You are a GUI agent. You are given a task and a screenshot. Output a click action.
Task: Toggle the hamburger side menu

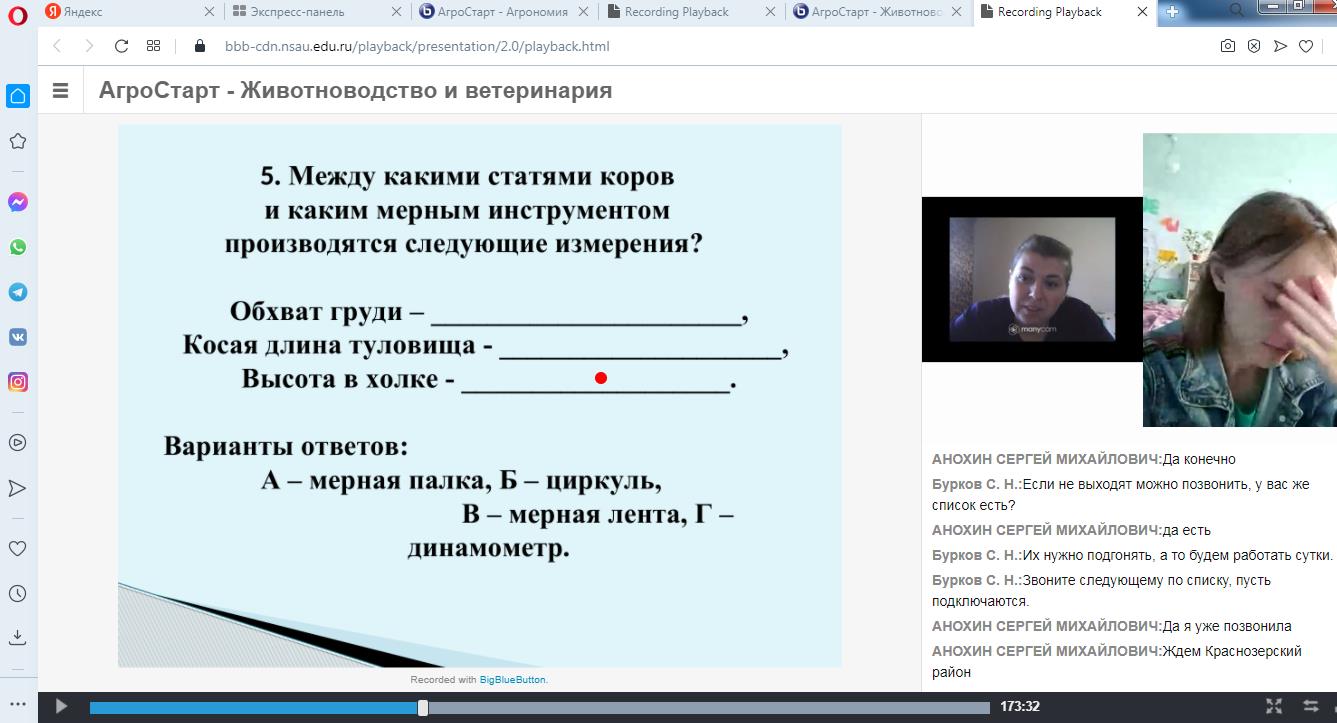60,90
